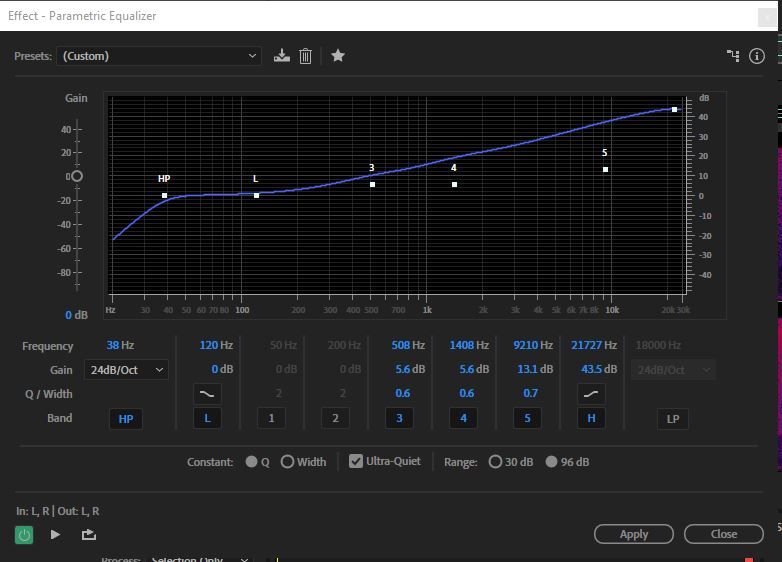Click the Close button
Screen dimensions: 782x562
(x=724, y=534)
